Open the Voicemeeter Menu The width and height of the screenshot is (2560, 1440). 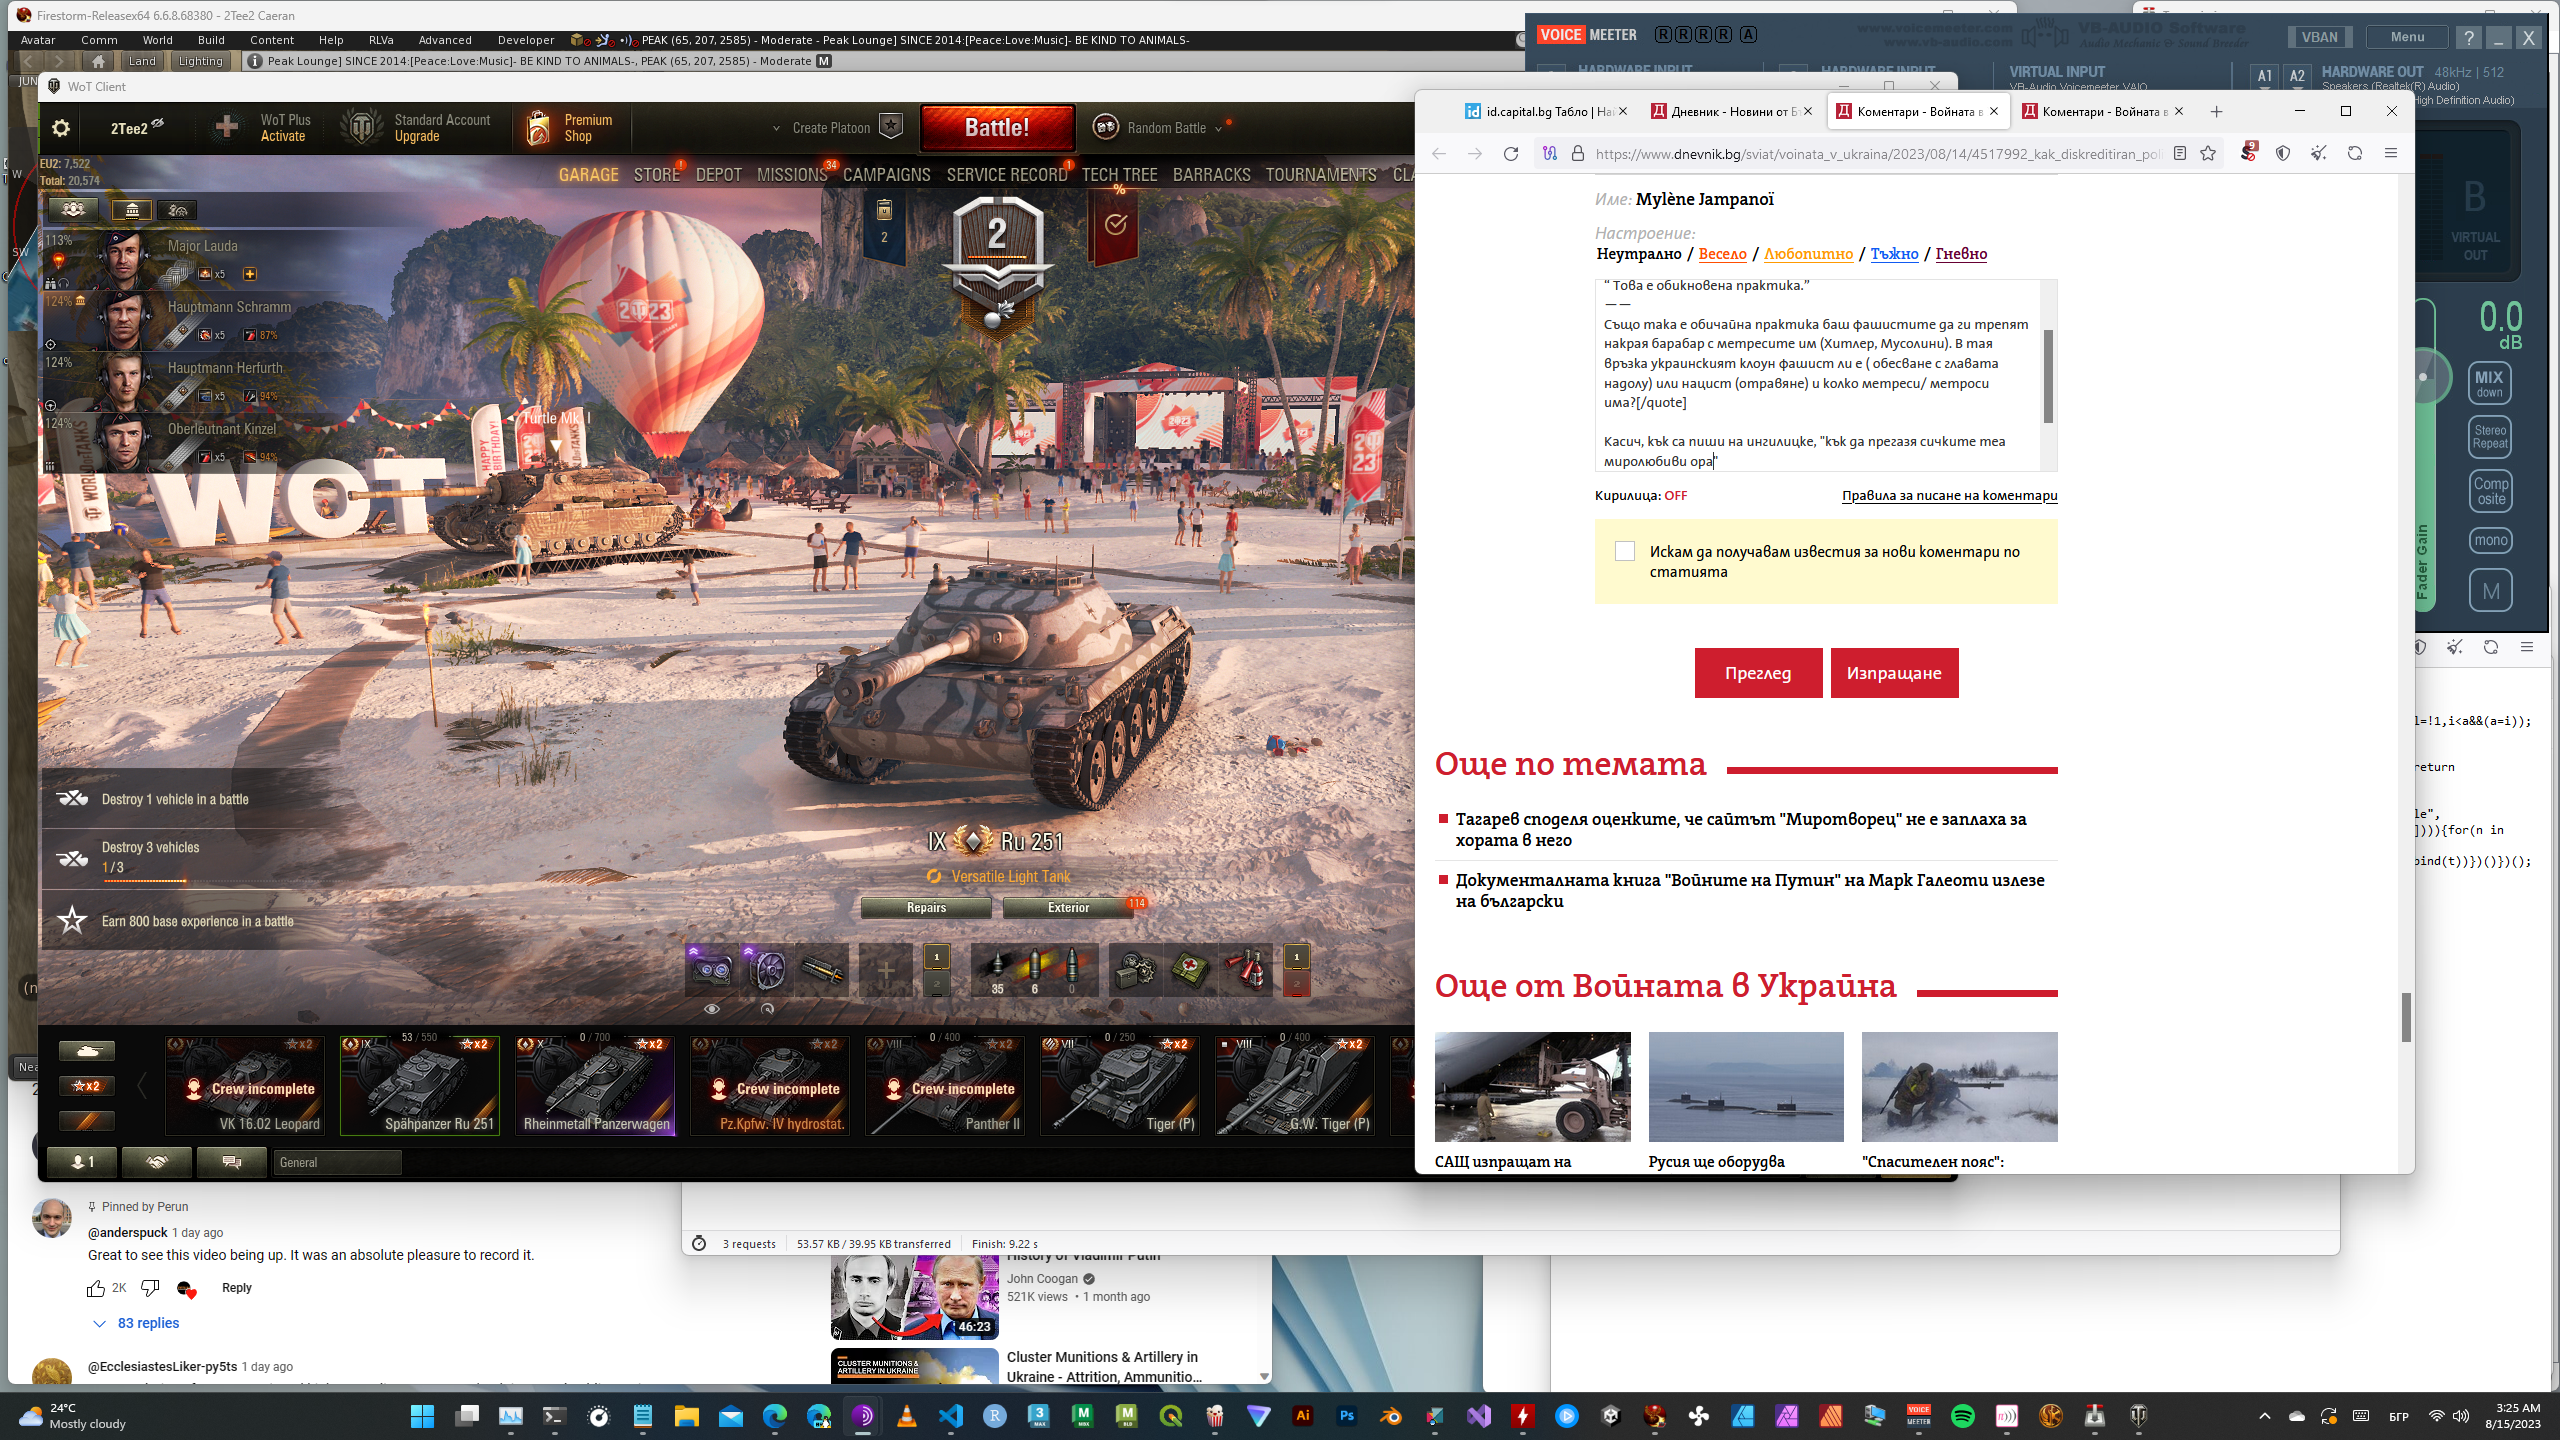2407,37
